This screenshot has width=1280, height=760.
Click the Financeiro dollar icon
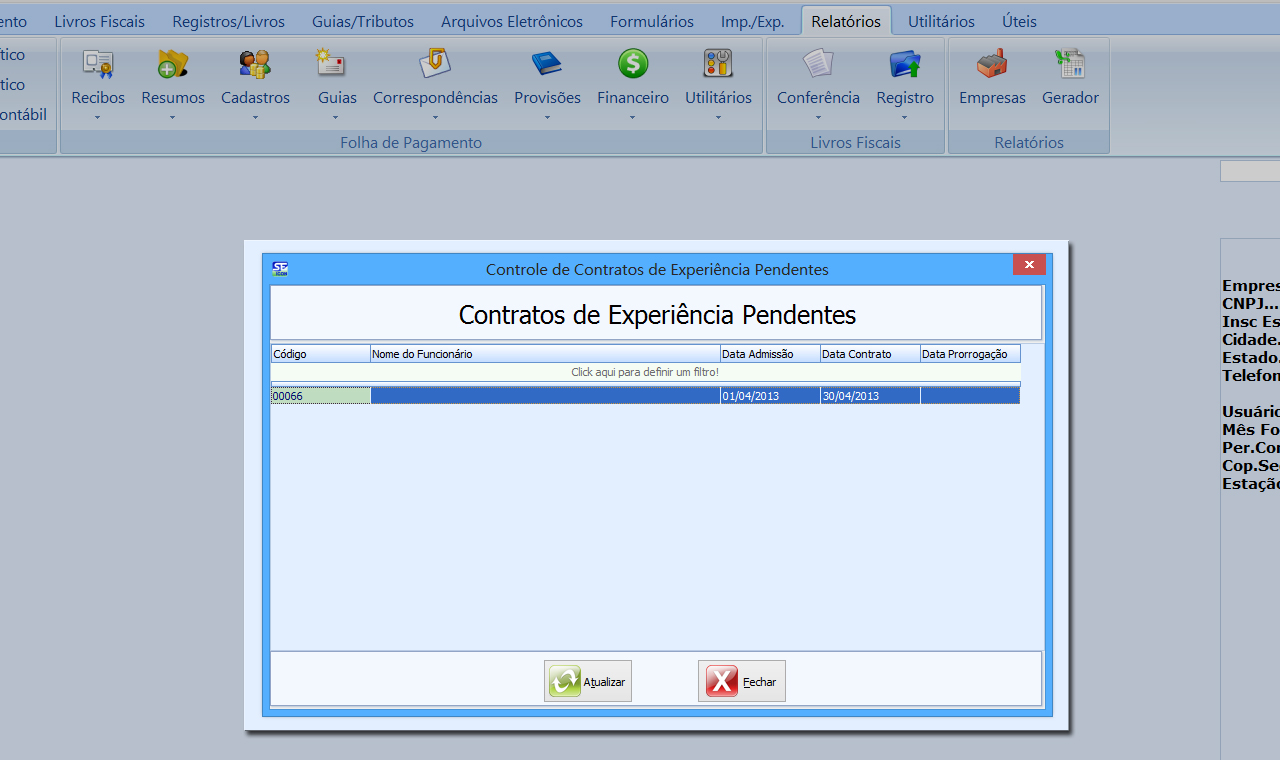click(632, 65)
